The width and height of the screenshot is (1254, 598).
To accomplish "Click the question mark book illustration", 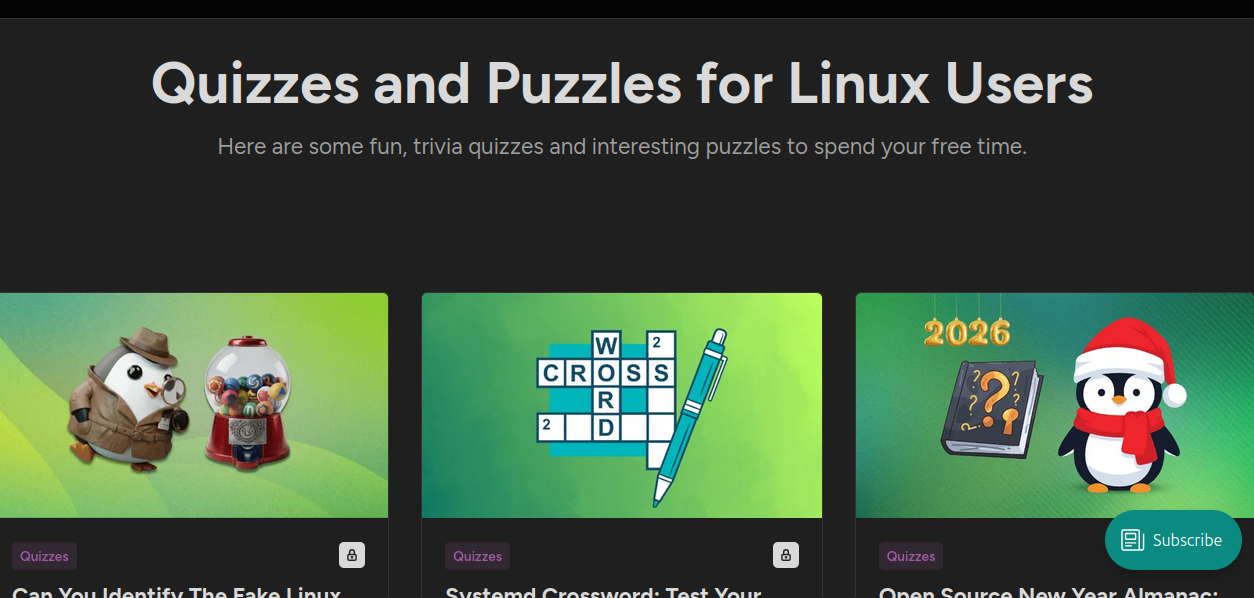I will [x=991, y=408].
